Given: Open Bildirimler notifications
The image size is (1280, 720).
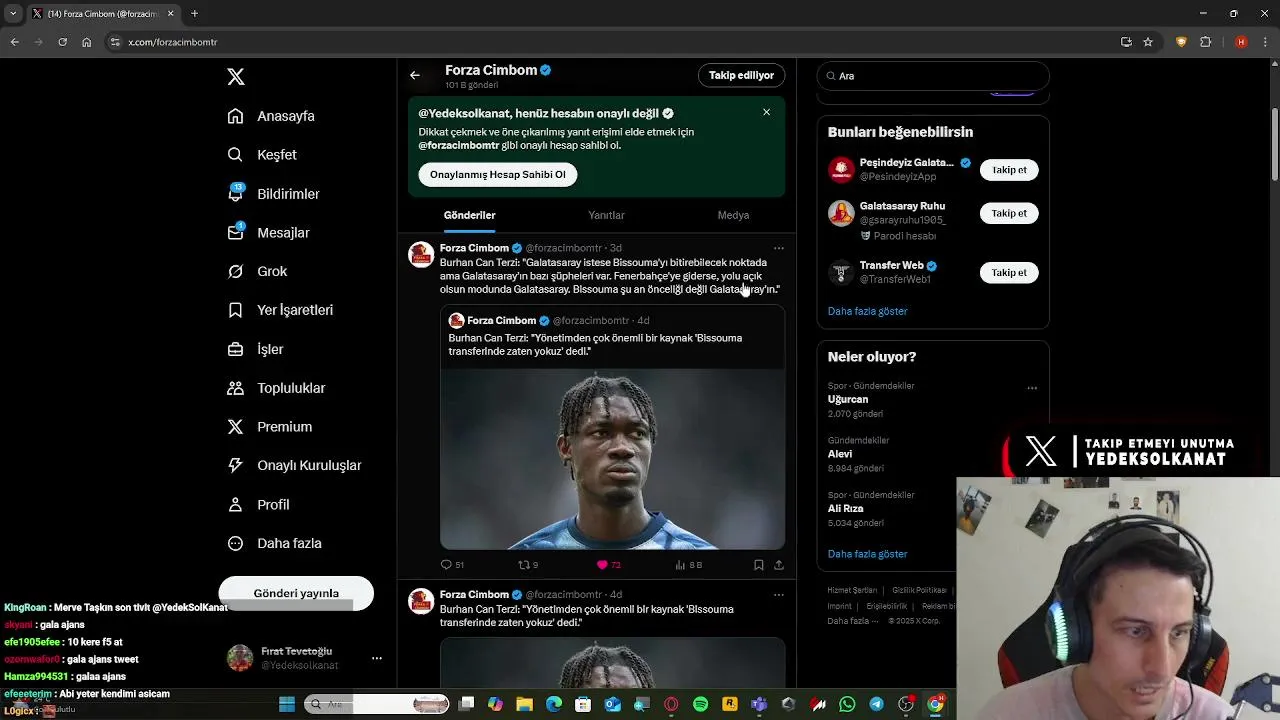Looking at the screenshot, I should click(x=273, y=194).
